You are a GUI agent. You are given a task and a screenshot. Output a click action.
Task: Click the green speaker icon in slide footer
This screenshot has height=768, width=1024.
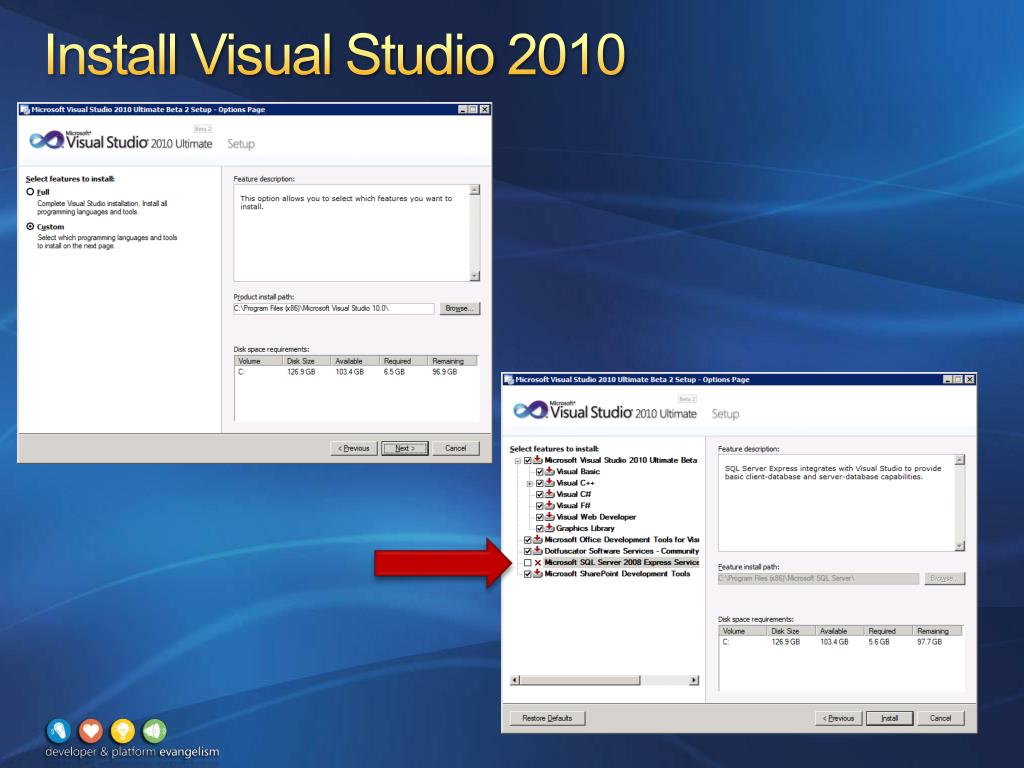(x=154, y=731)
